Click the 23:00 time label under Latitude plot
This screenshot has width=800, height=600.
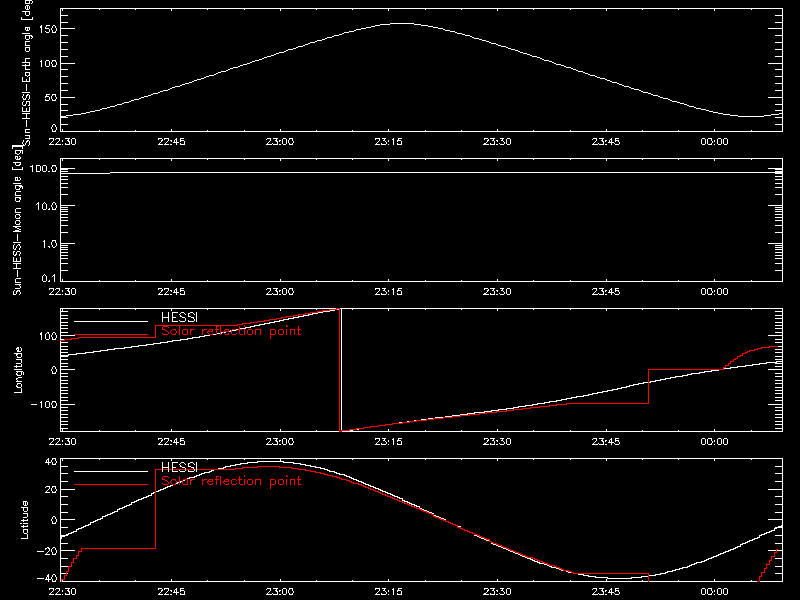click(280, 592)
